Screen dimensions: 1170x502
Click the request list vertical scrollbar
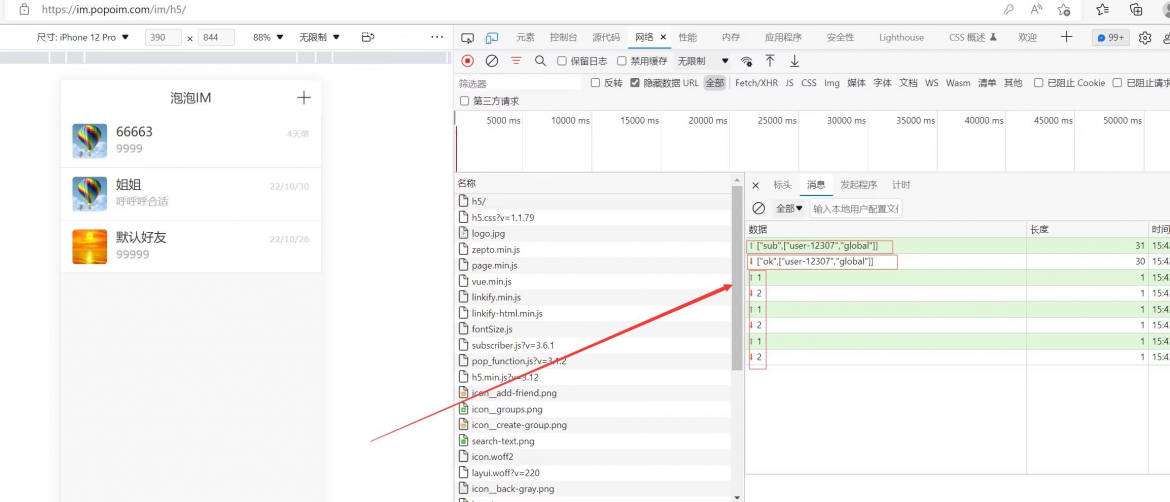pos(737,280)
